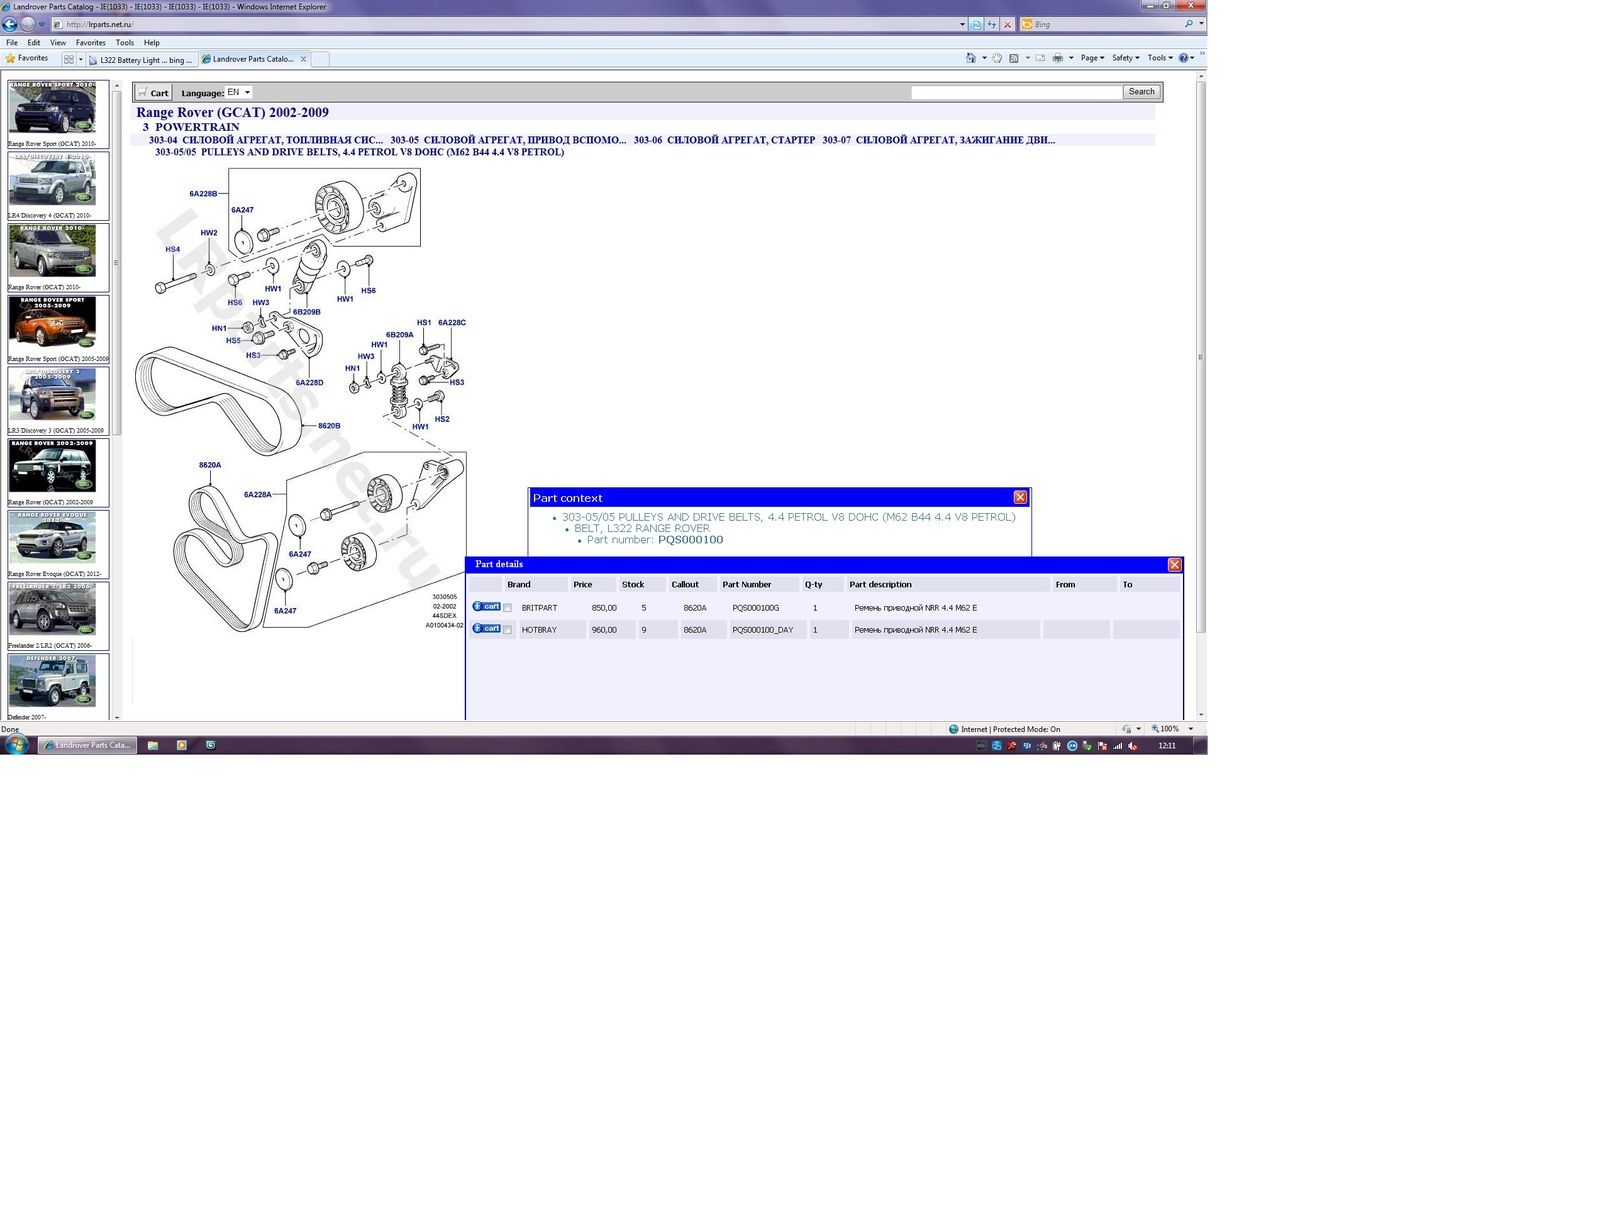
Task: Click the page vertical scrollbar
Action: (x=1201, y=398)
